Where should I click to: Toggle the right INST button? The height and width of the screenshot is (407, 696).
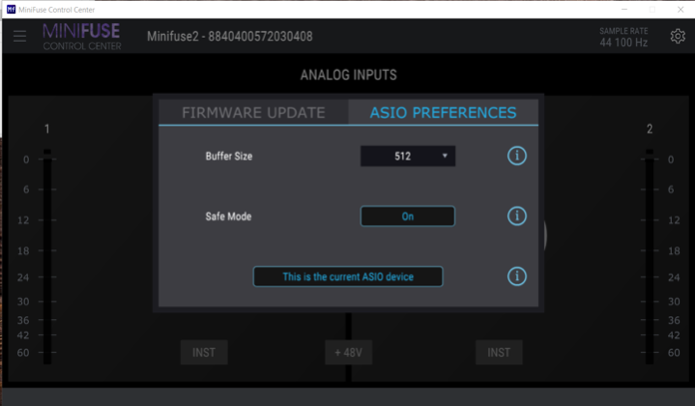pos(499,352)
